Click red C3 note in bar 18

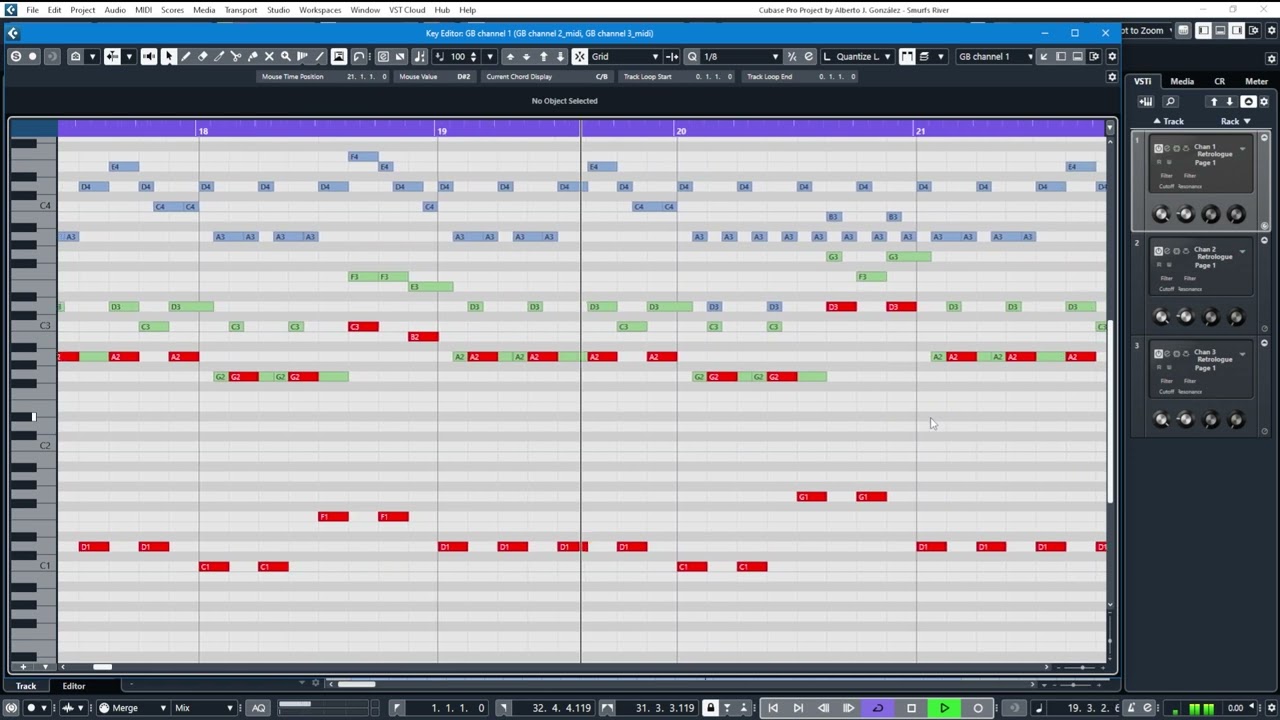click(363, 327)
